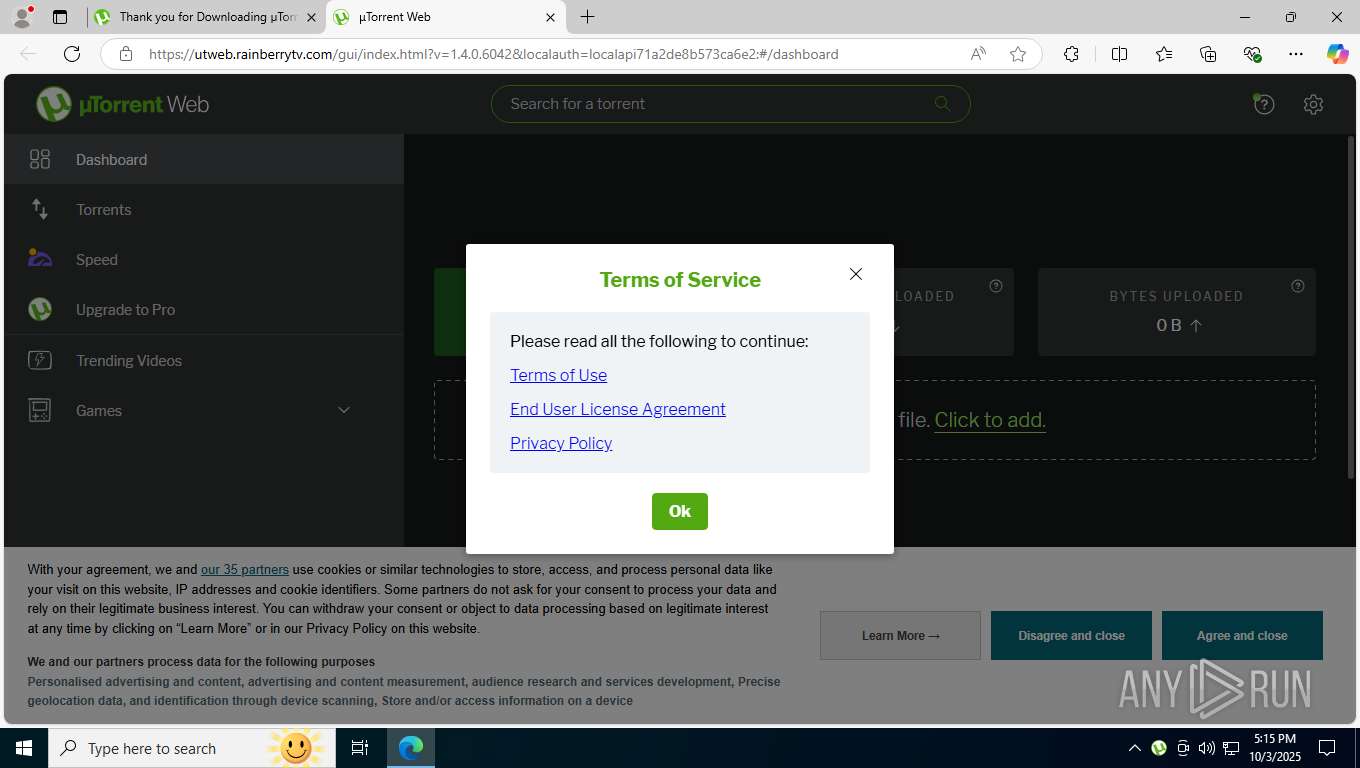Click the search magnifier icon
Screen dimensions: 1360x768
pos(942,103)
